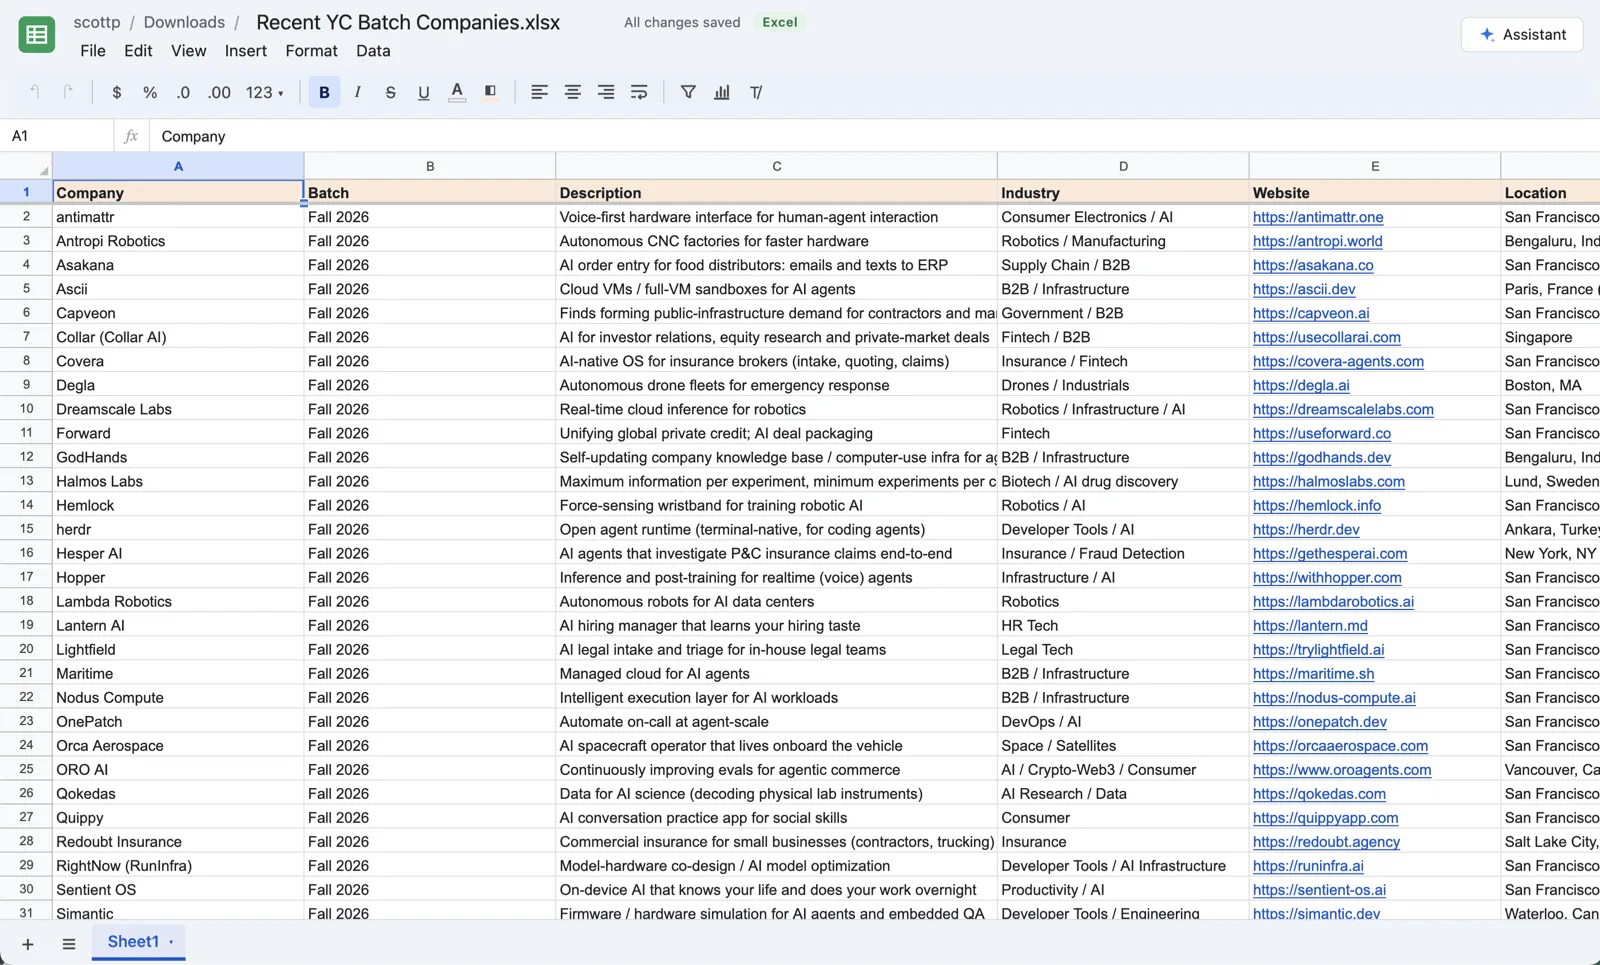Apply percent format icon
This screenshot has height=965, width=1600.
(150, 92)
